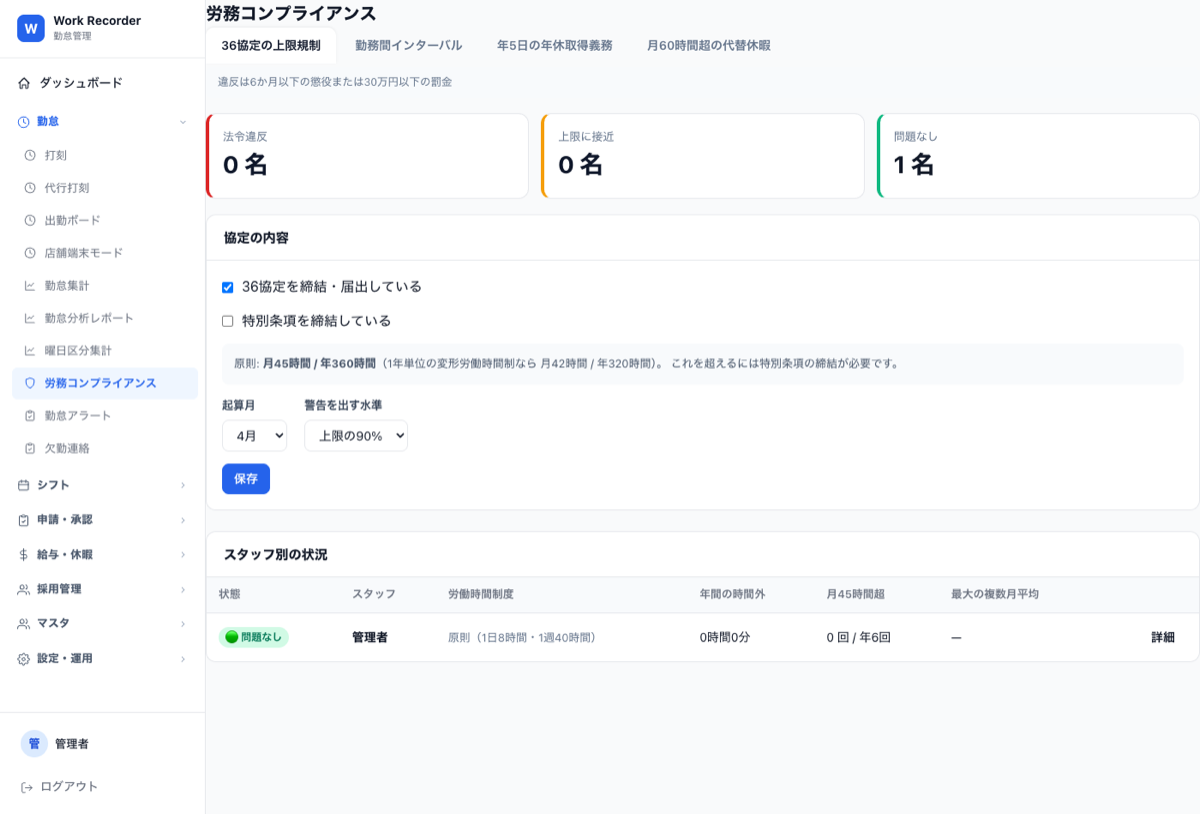This screenshot has width=1200, height=814.
Task: Click the clock icon next to 店舗端末モード
Action: pyautogui.click(x=30, y=253)
